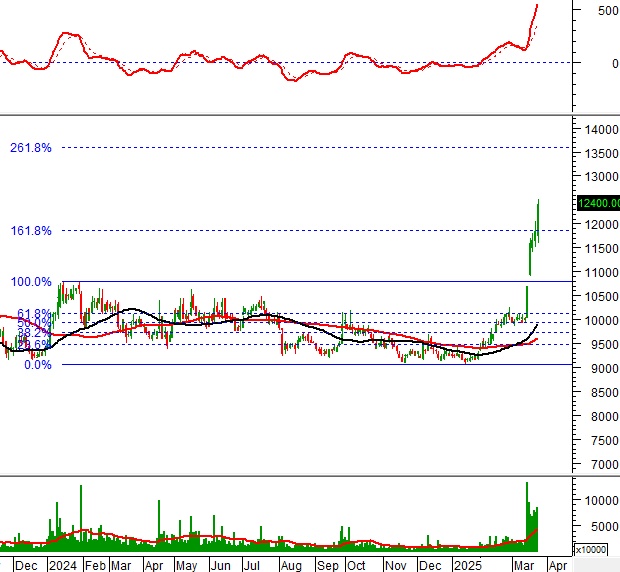Click the x10000 volume scale label

tap(590, 550)
